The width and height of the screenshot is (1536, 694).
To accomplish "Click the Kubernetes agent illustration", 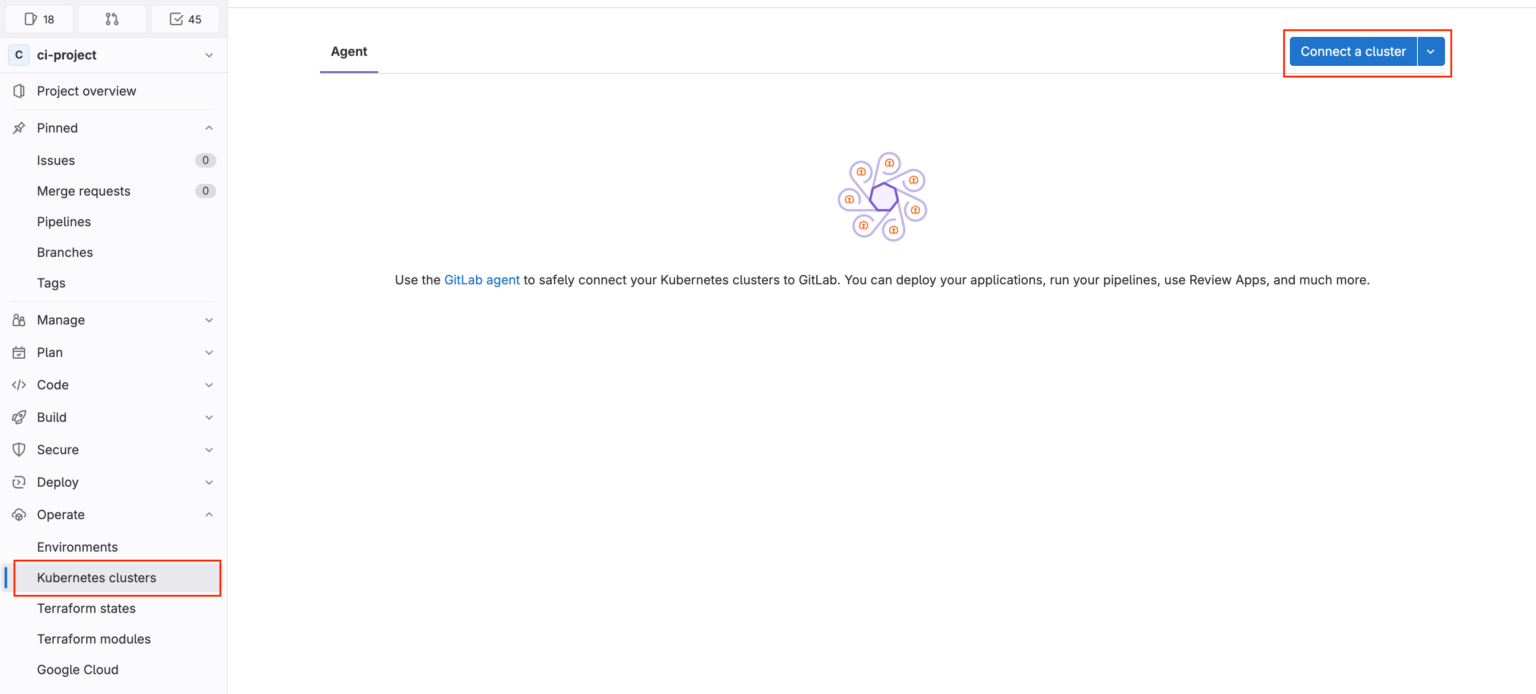I will pyautogui.click(x=882, y=196).
